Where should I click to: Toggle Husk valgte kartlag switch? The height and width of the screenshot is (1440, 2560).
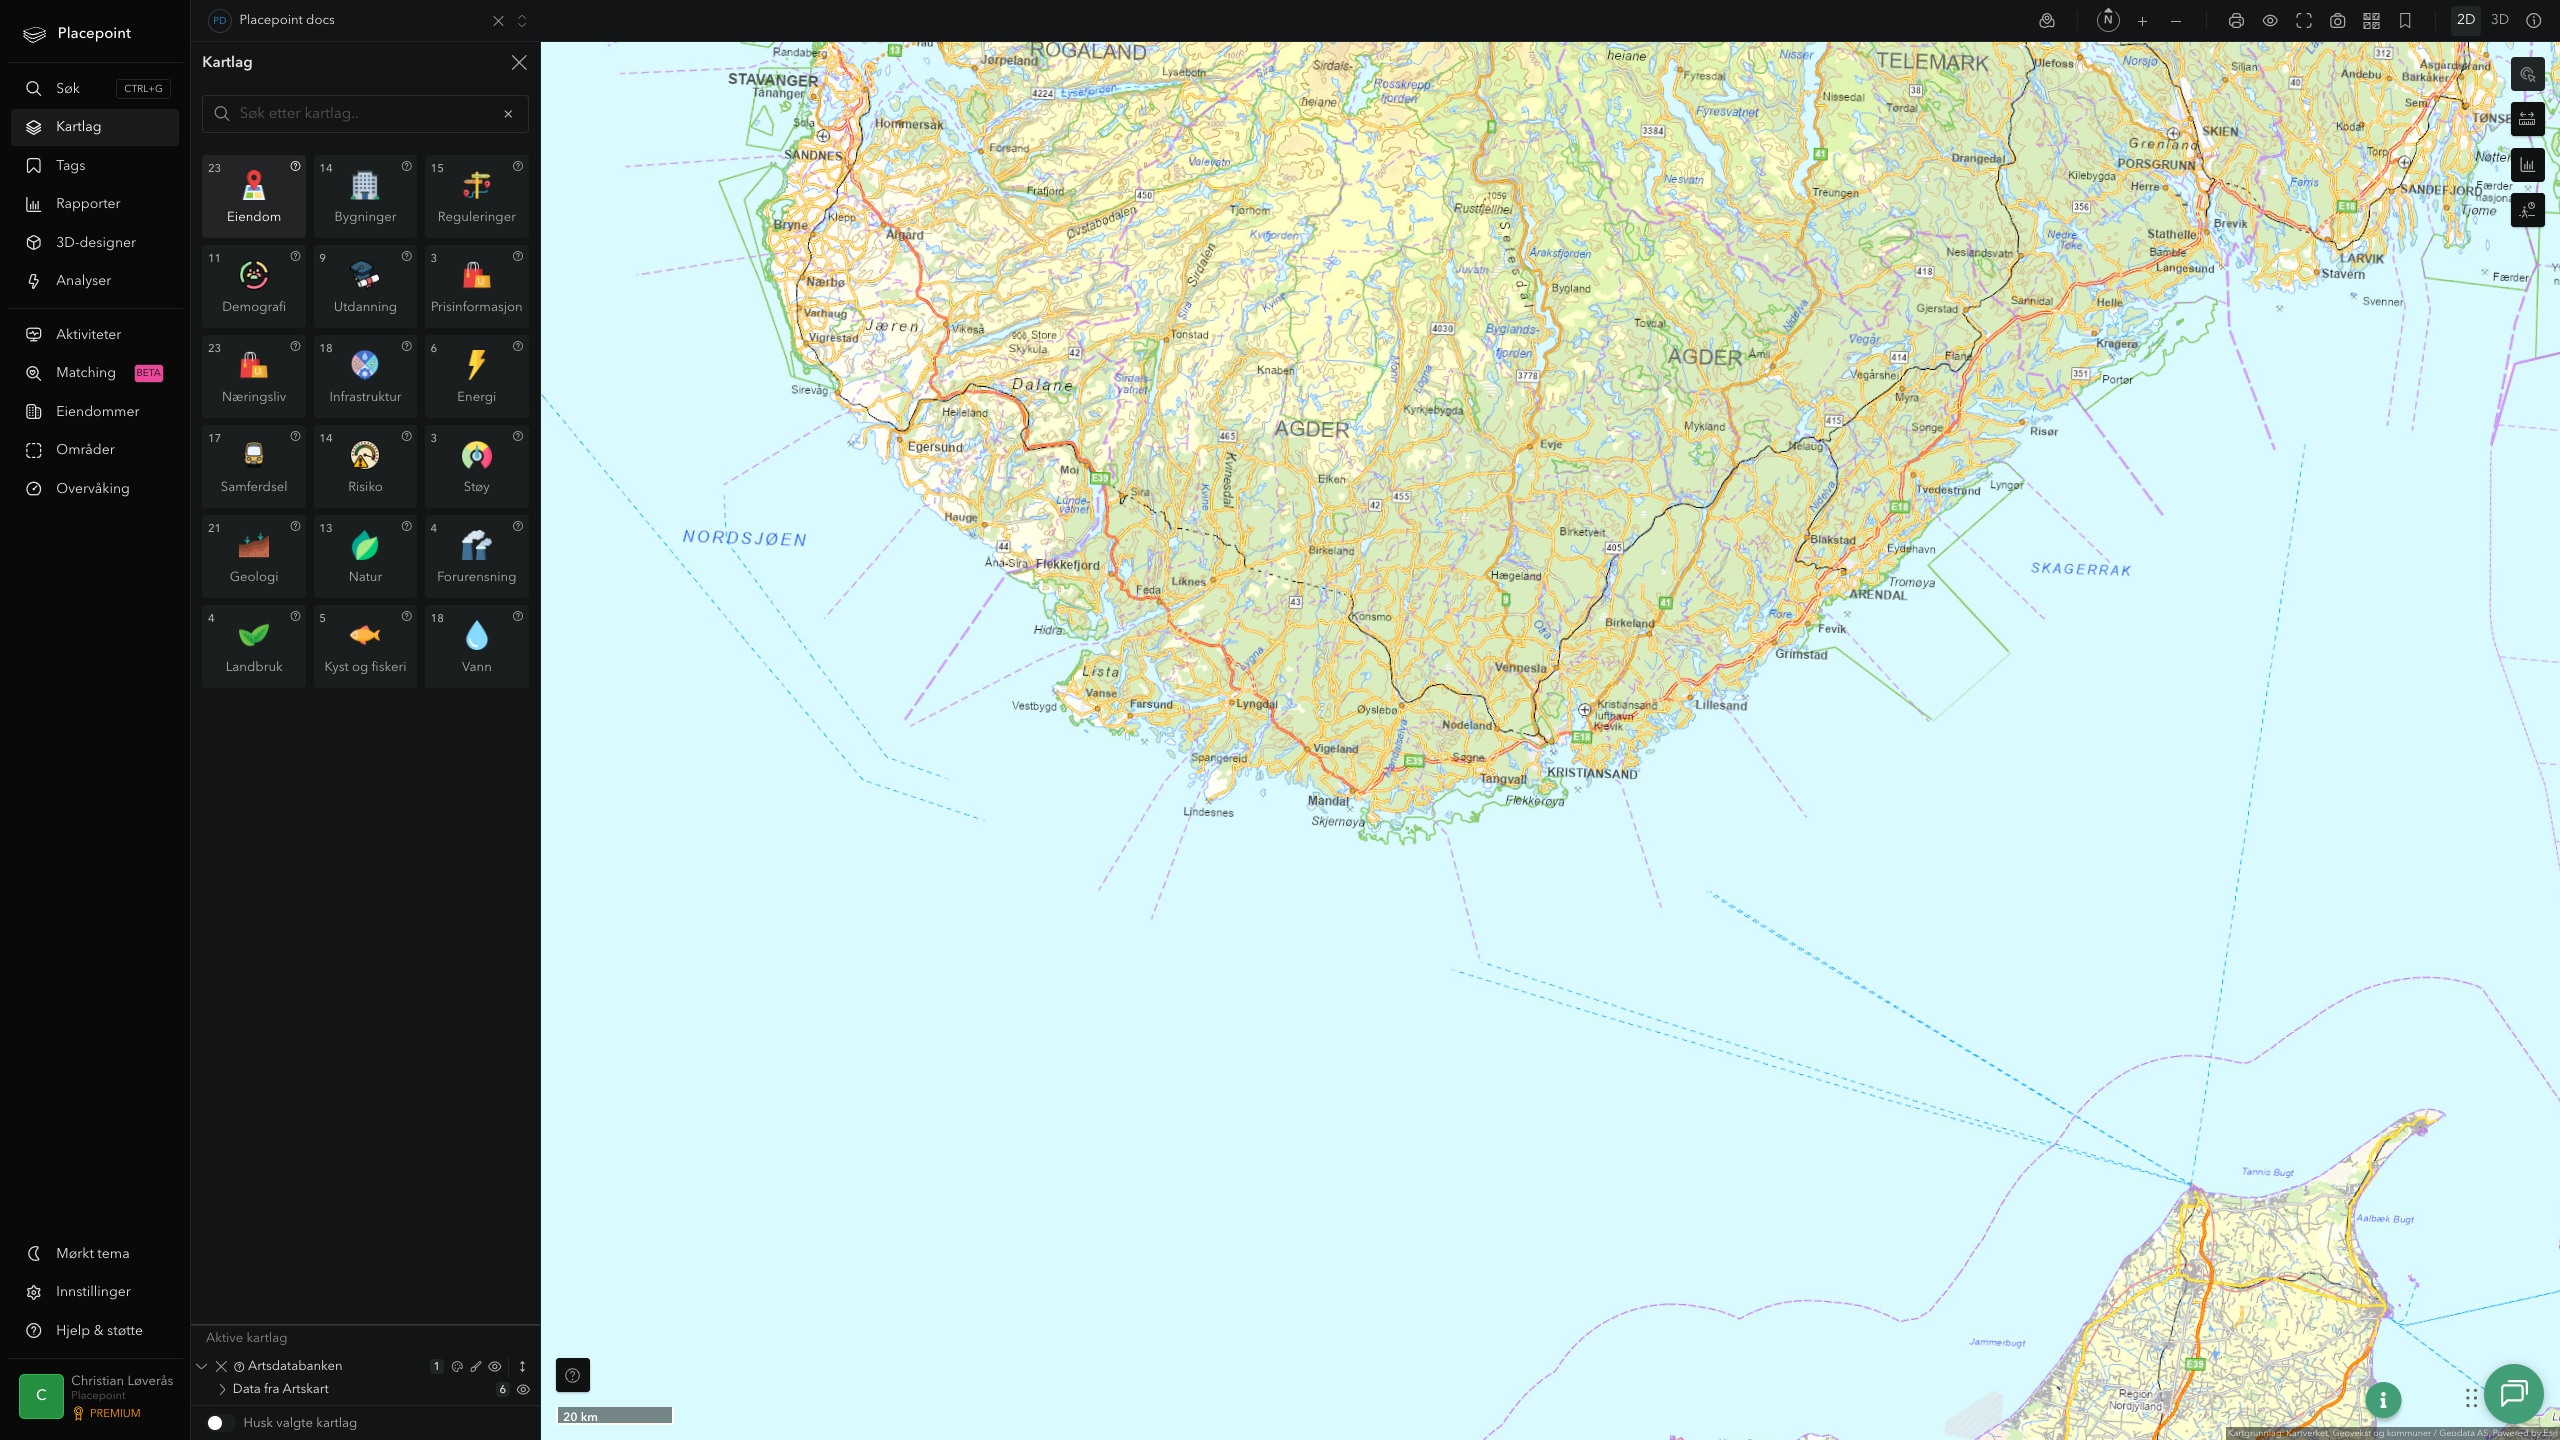pos(221,1422)
